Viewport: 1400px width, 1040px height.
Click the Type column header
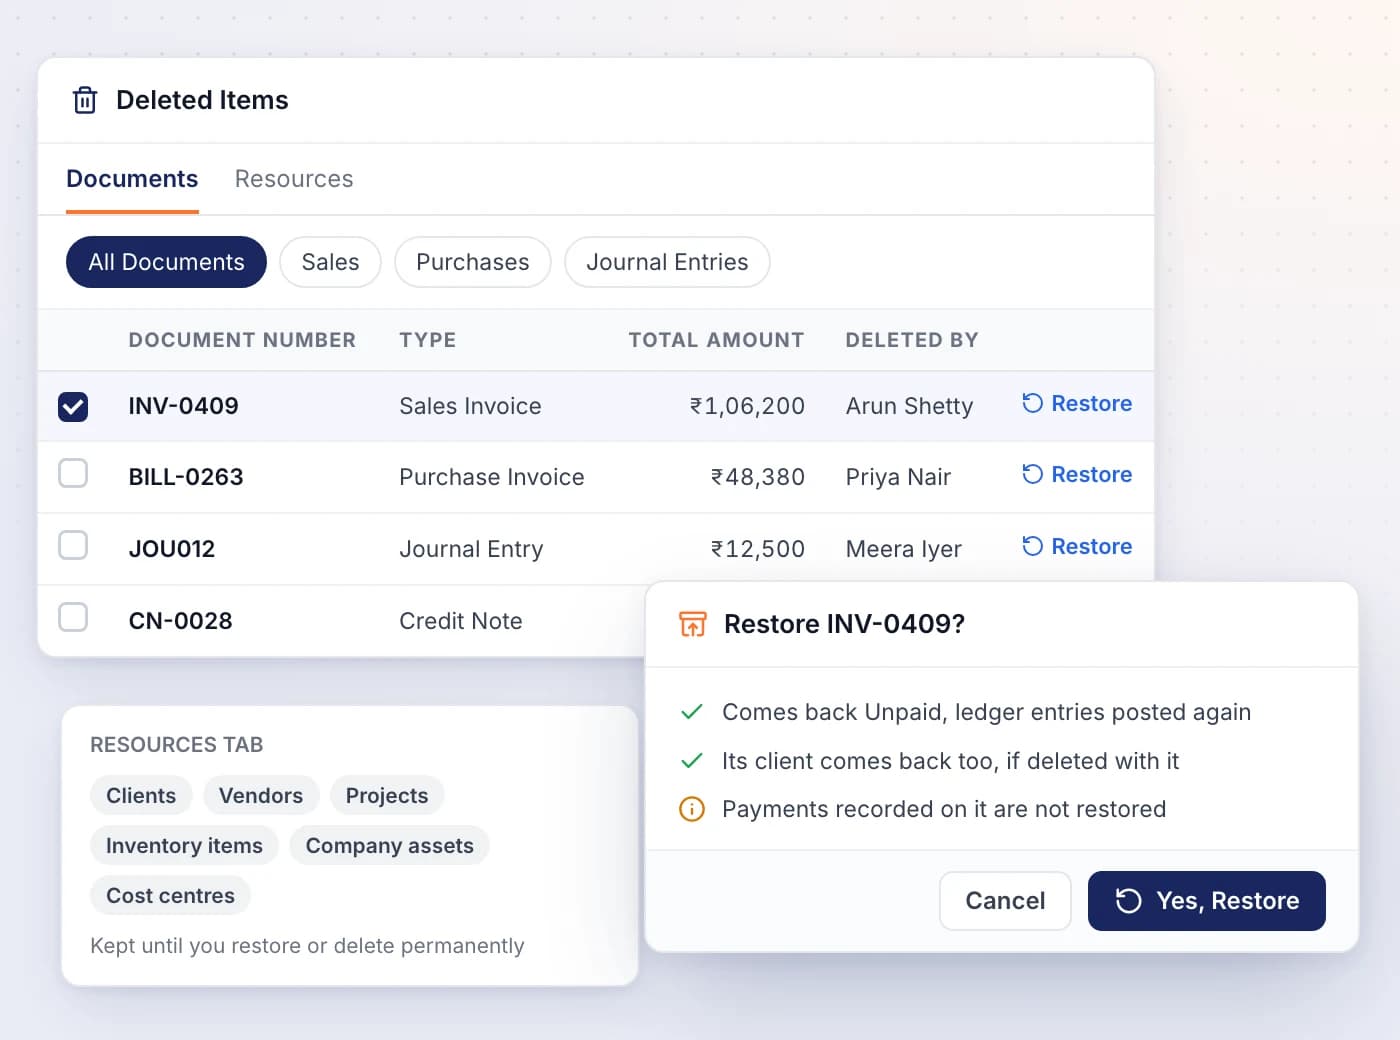pyautogui.click(x=428, y=340)
